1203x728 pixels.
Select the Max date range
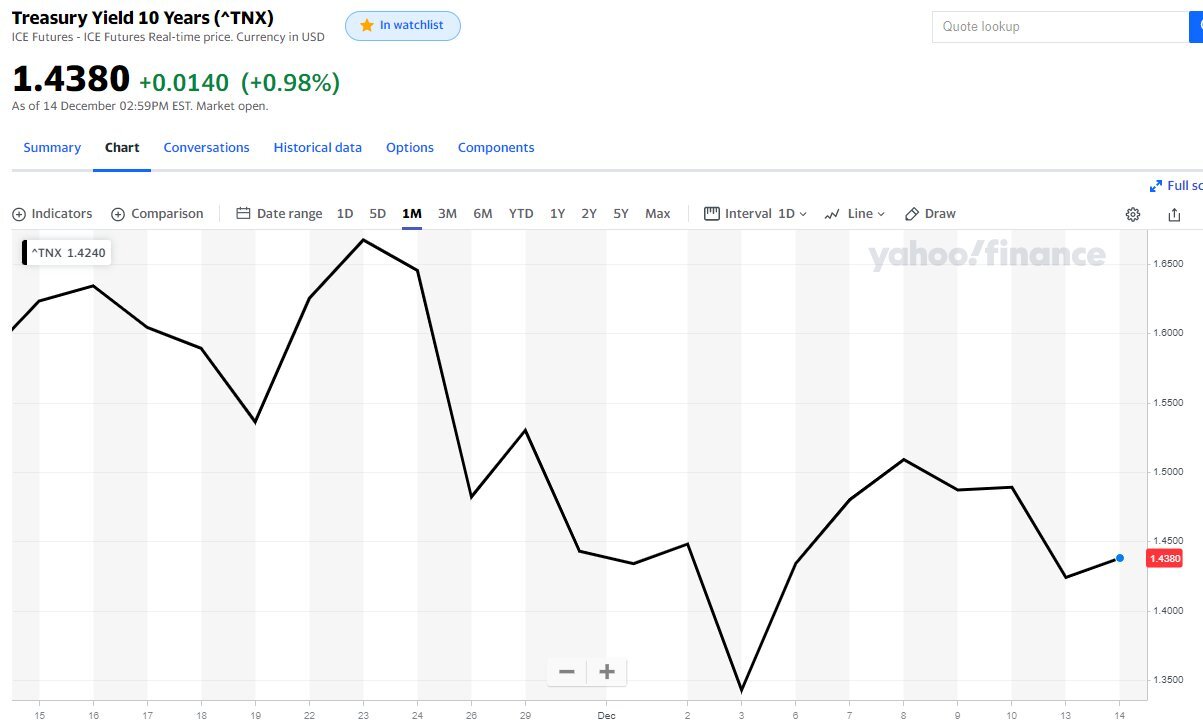pos(657,214)
